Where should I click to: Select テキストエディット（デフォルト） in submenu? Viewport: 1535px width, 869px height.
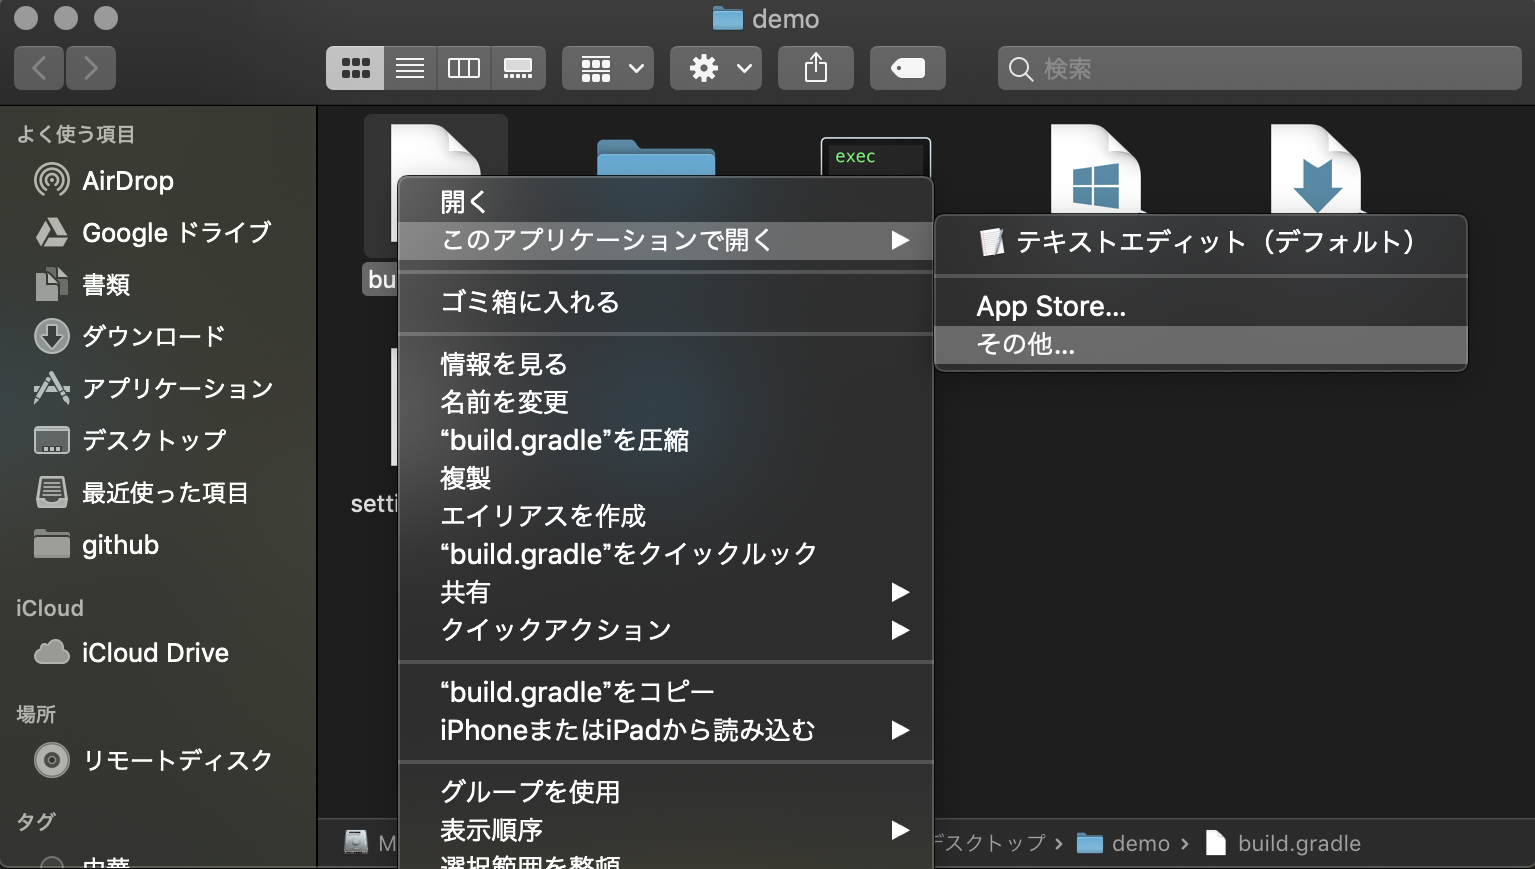[1200, 242]
